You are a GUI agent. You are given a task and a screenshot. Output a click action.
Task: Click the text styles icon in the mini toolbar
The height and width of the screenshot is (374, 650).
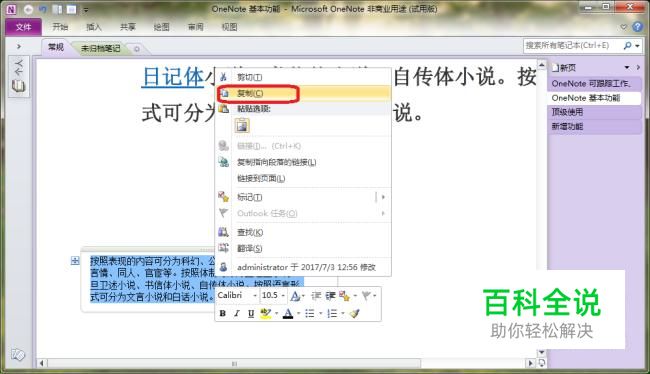pyautogui.click(x=295, y=296)
